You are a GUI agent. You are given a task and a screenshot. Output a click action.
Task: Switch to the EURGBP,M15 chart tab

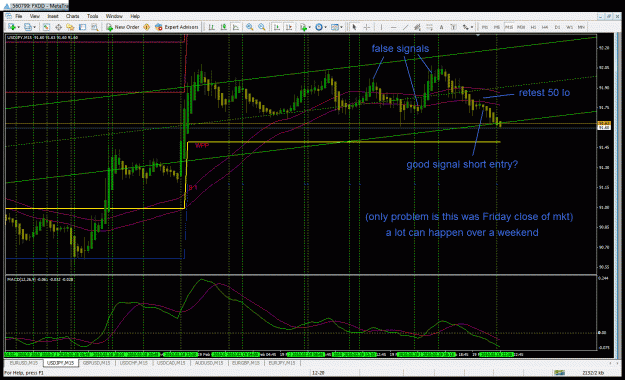[x=246, y=363]
